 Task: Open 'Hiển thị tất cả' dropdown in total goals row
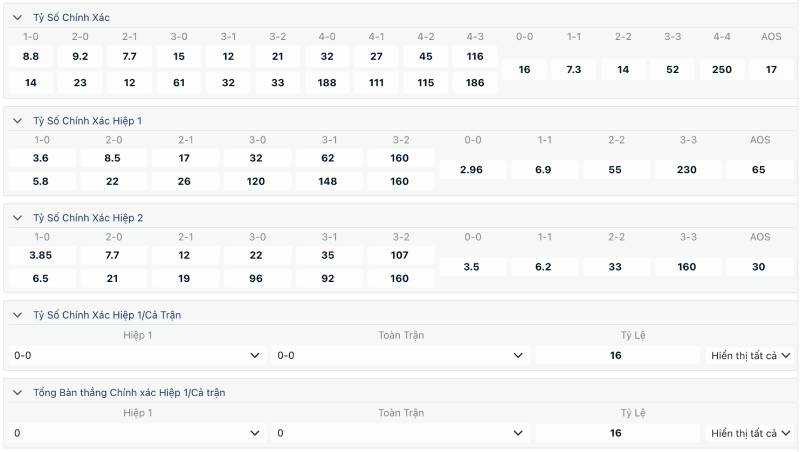pyautogui.click(x=750, y=433)
